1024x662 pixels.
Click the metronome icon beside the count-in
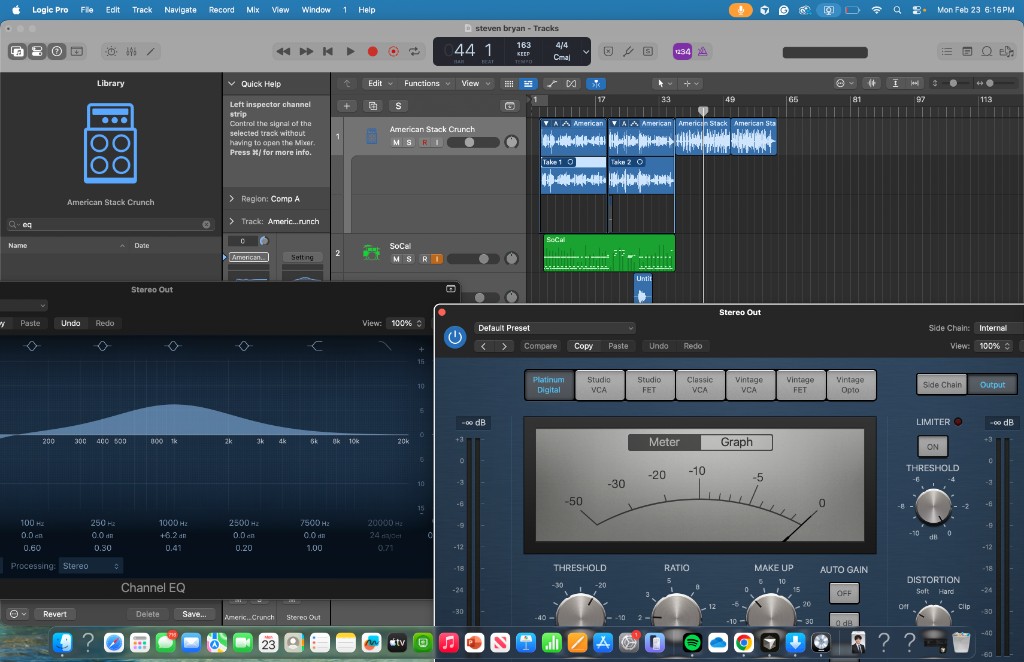point(702,51)
